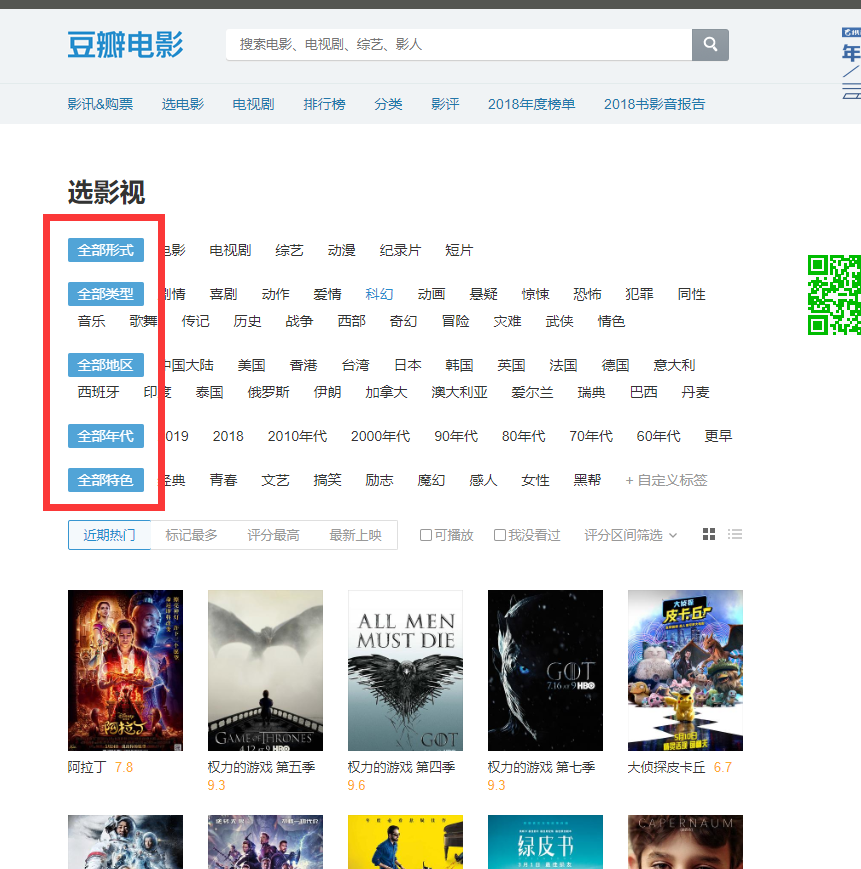The height and width of the screenshot is (869, 861).
Task: Open 影讯&购票 in navigation bar
Action: coord(100,104)
